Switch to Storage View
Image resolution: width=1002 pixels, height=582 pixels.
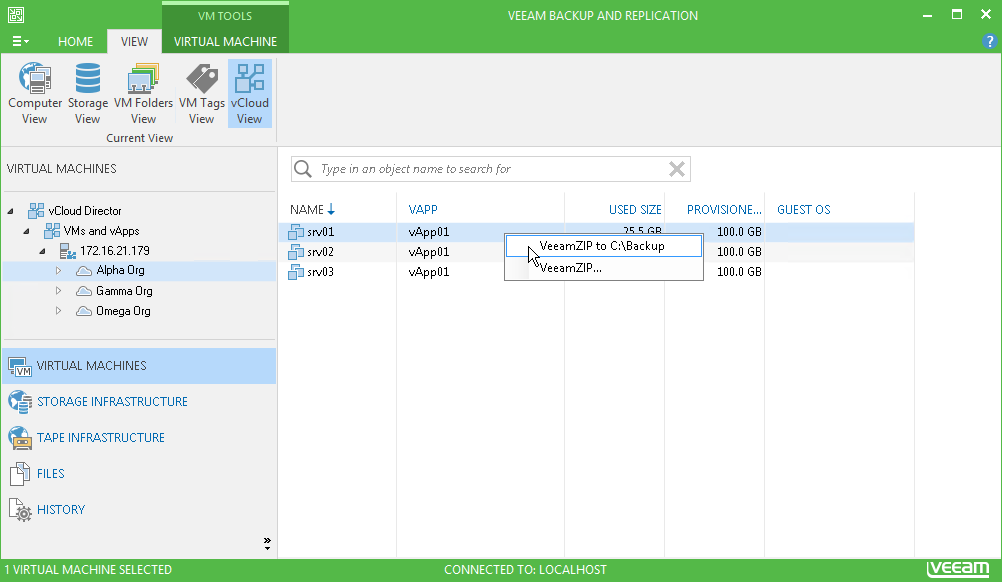88,93
